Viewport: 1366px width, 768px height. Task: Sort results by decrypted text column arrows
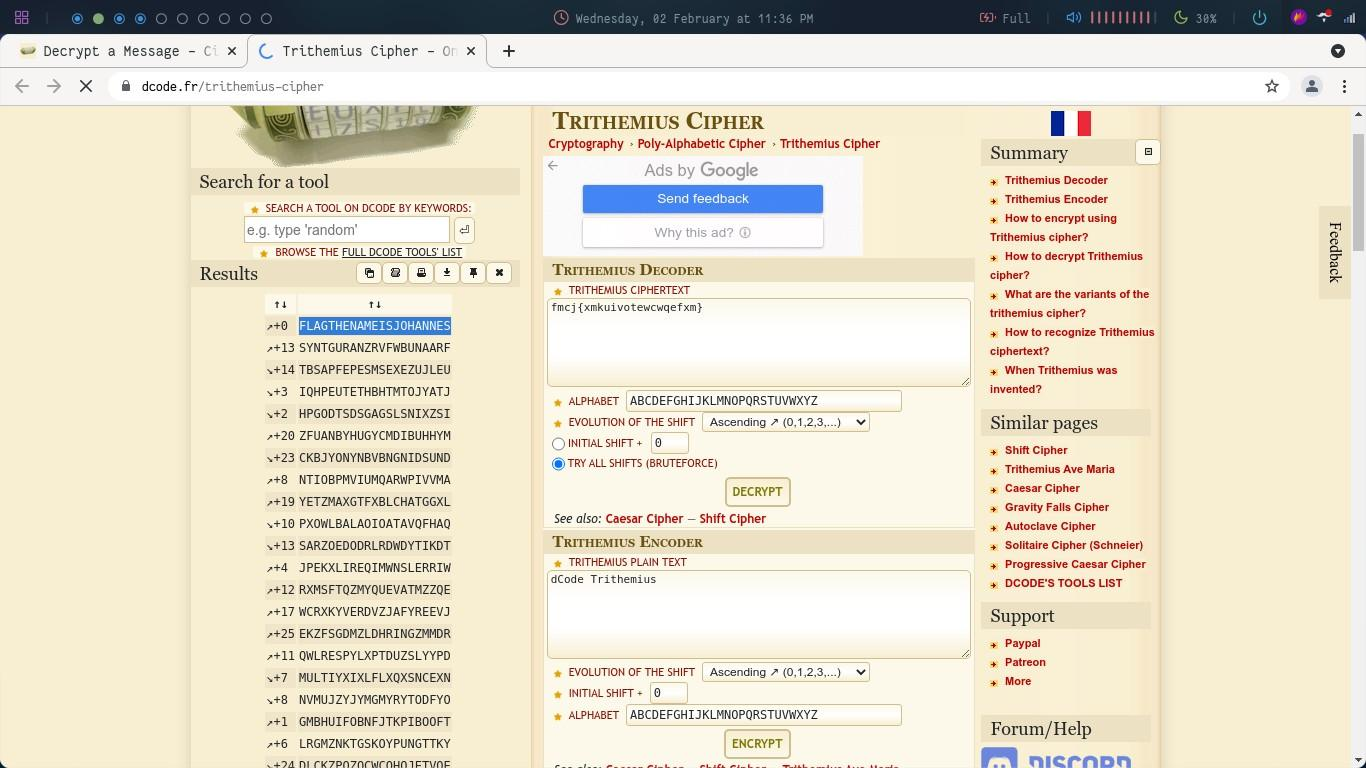(374, 304)
